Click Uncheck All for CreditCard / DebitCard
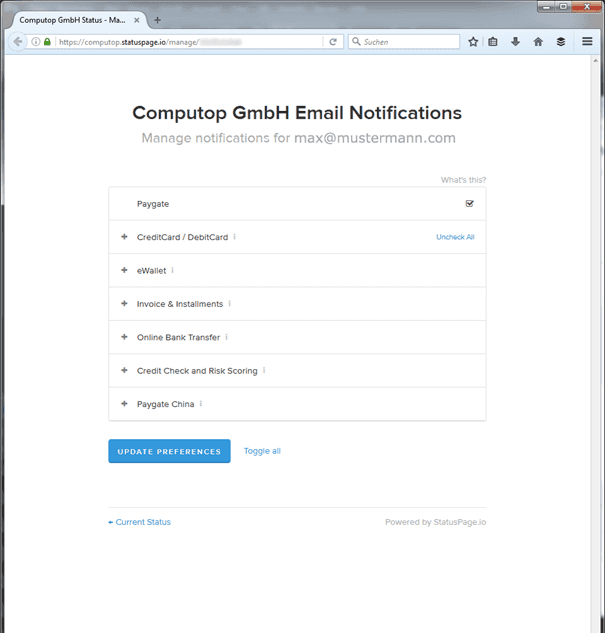This screenshot has width=605, height=633. tap(455, 237)
